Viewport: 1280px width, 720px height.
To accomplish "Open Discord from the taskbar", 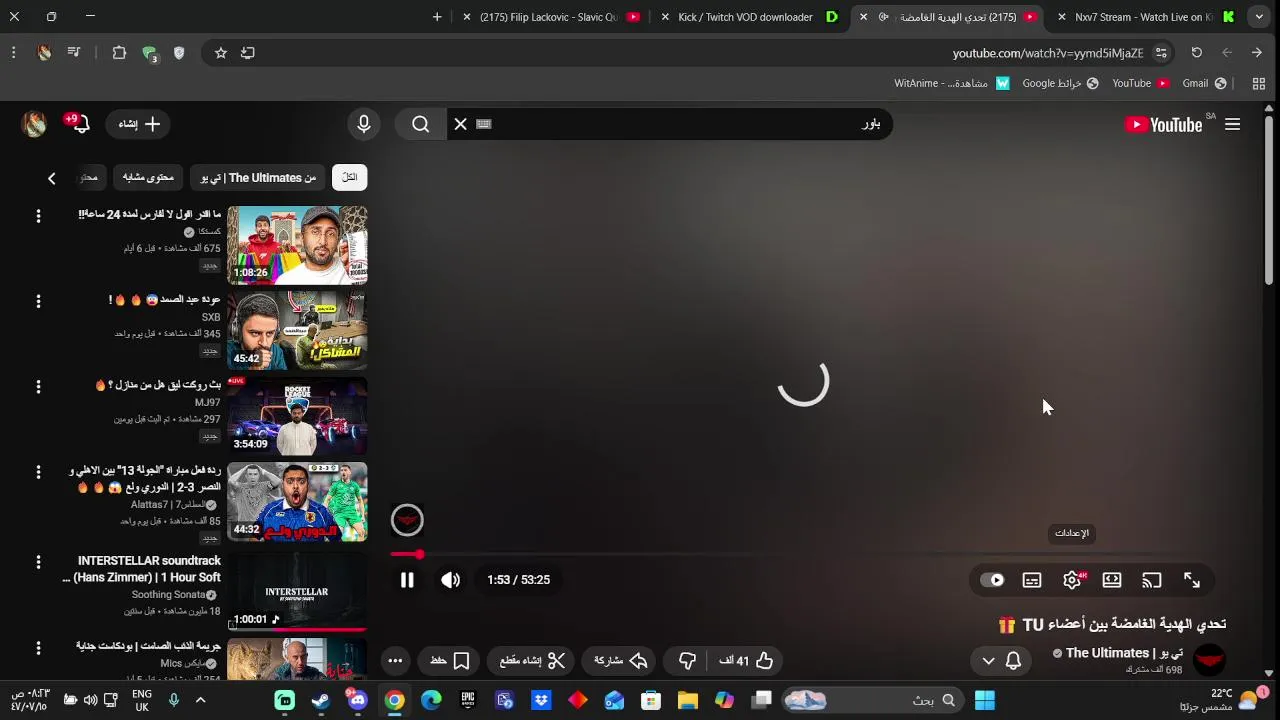I will 358,700.
